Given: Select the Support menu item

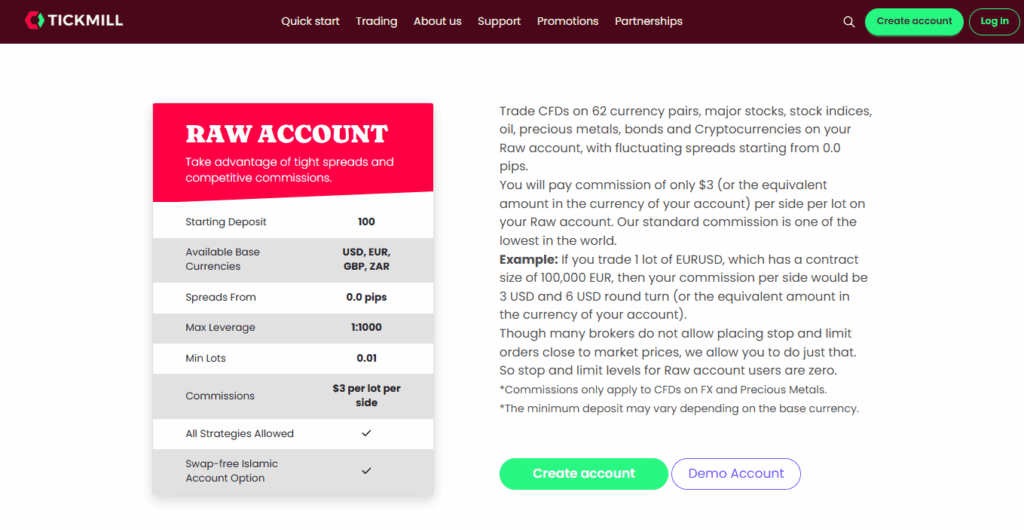Looking at the screenshot, I should coord(499,21).
